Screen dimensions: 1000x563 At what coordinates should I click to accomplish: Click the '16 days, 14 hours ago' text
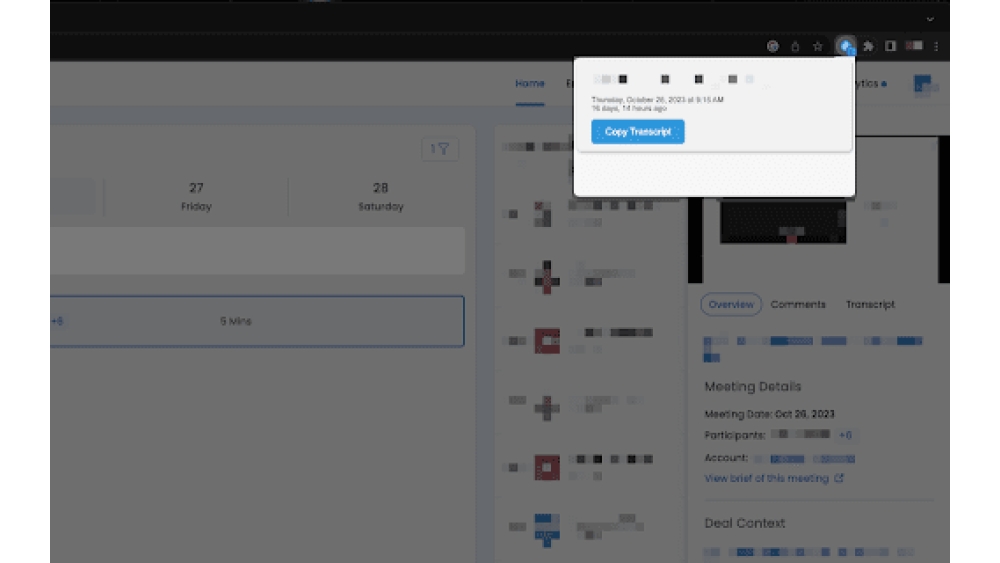click(629, 108)
